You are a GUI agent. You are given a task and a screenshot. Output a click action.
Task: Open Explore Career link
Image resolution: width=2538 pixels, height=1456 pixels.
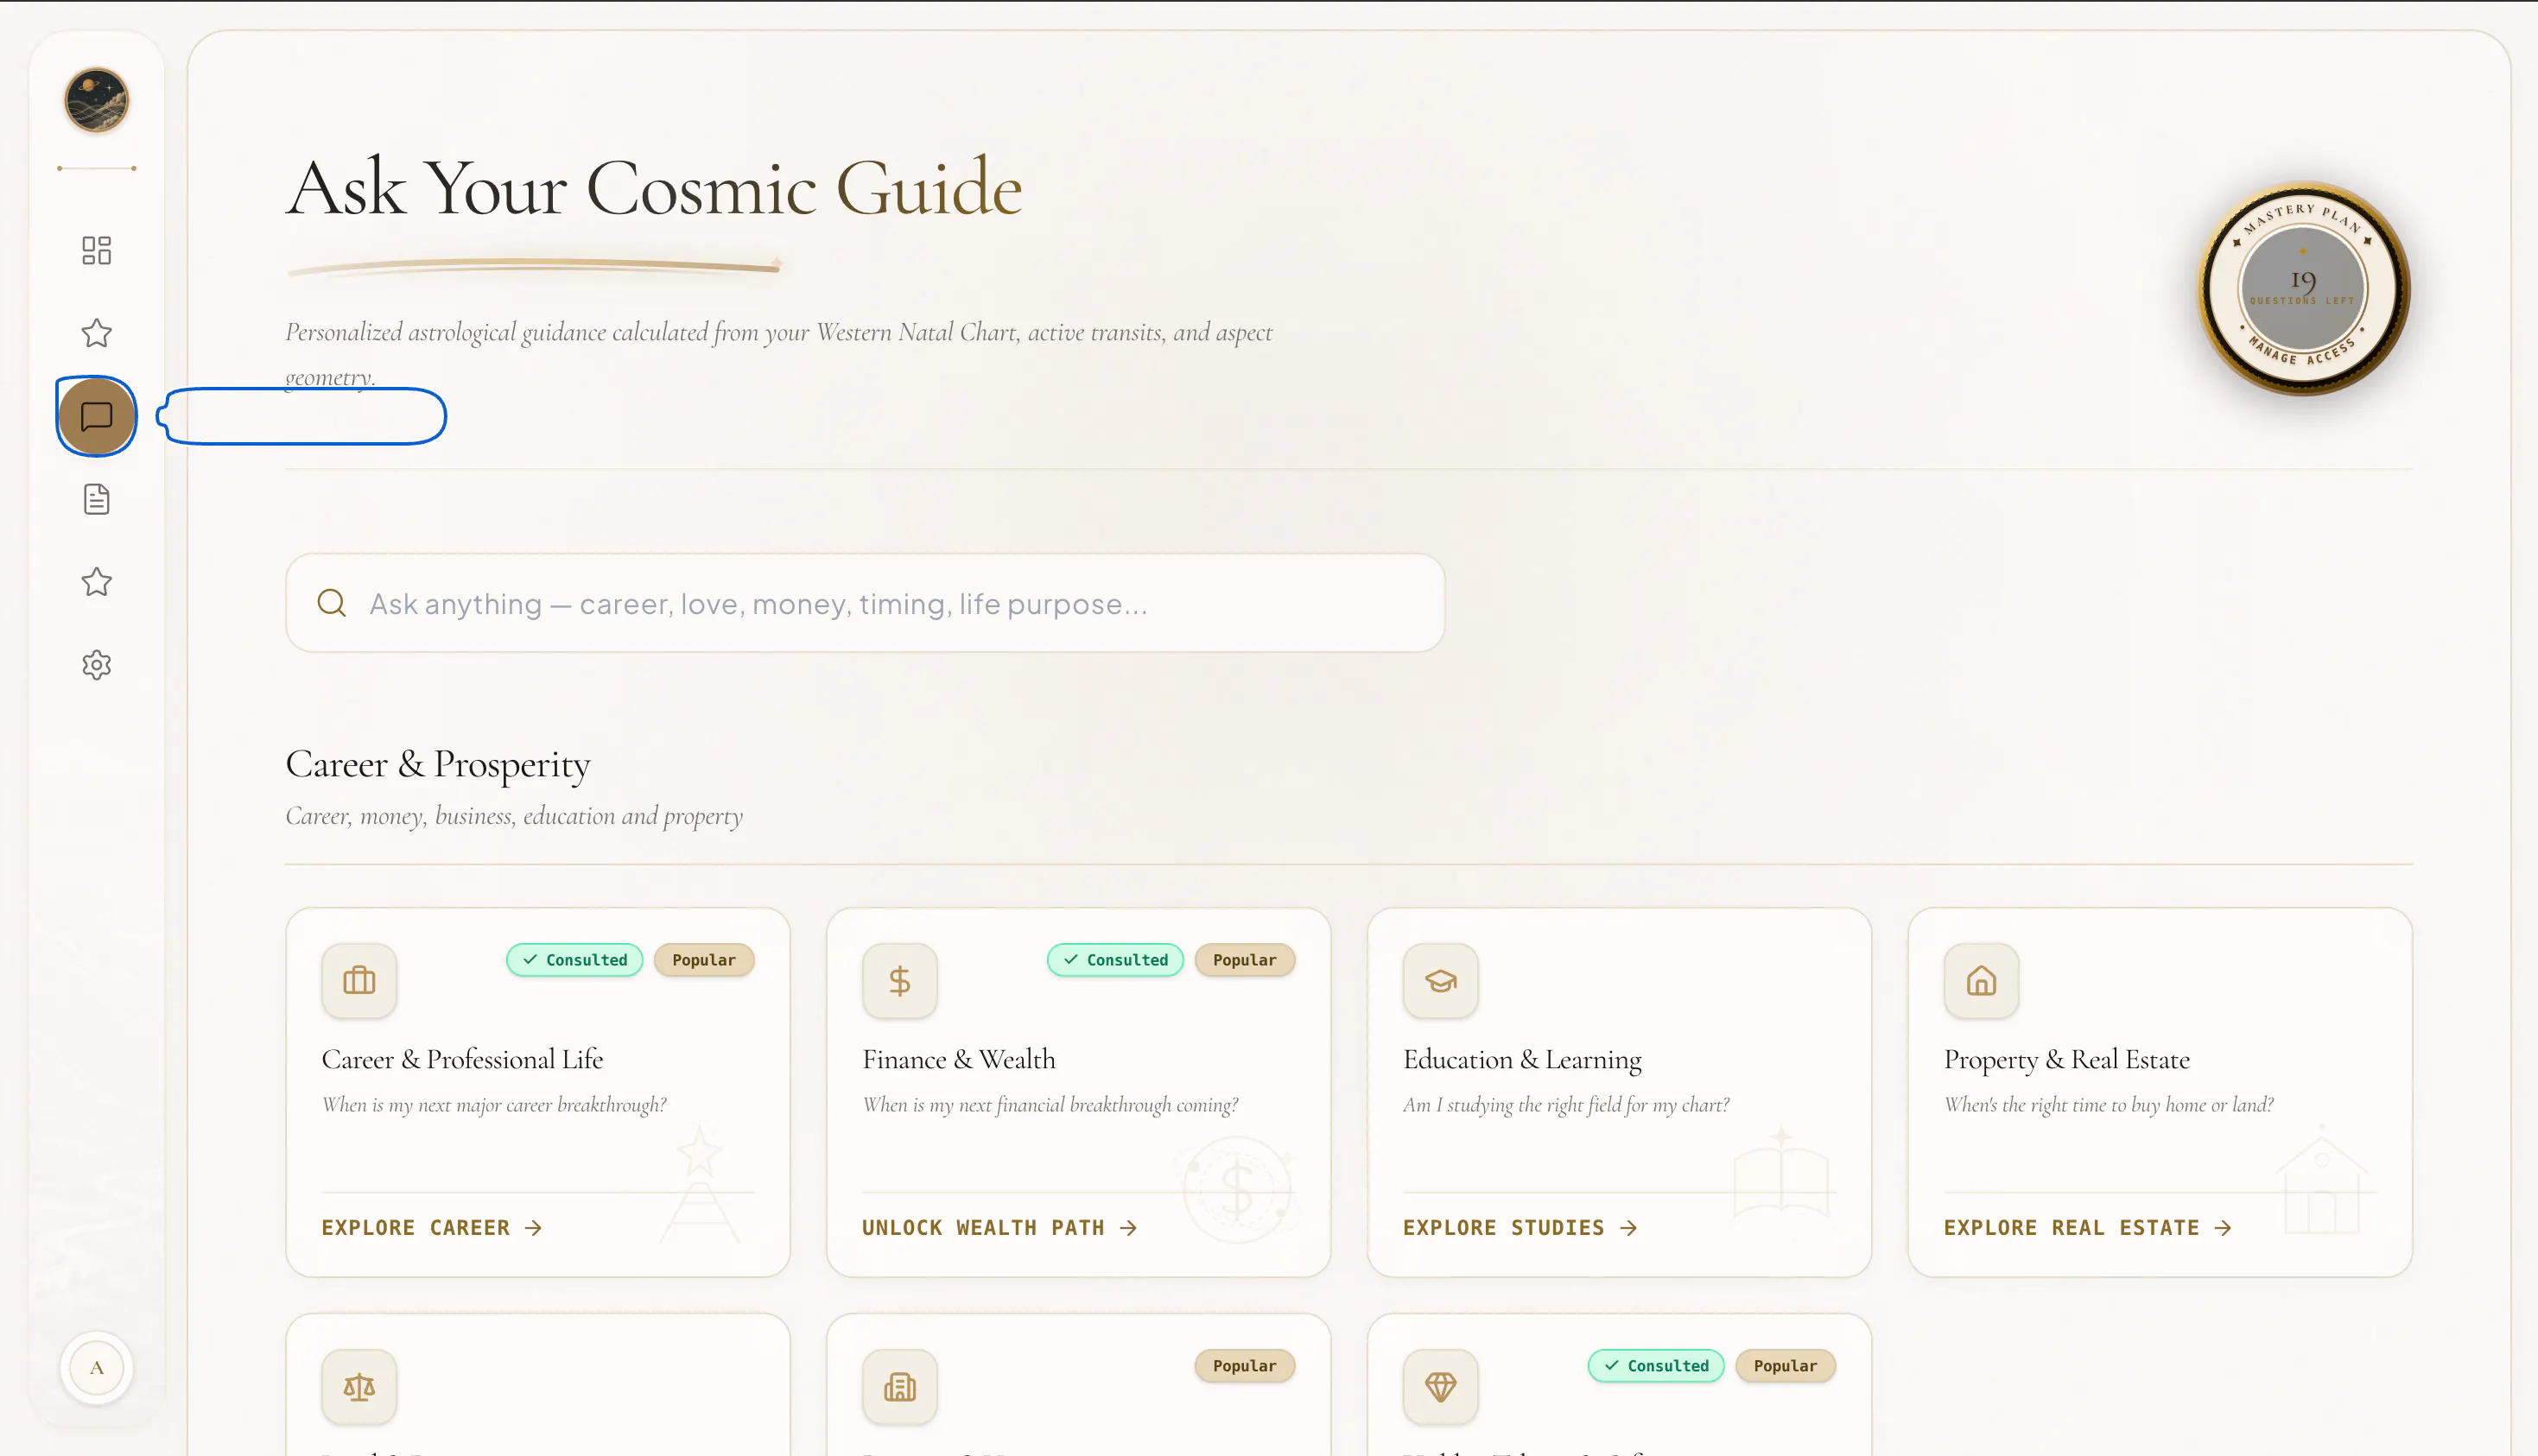(x=432, y=1227)
